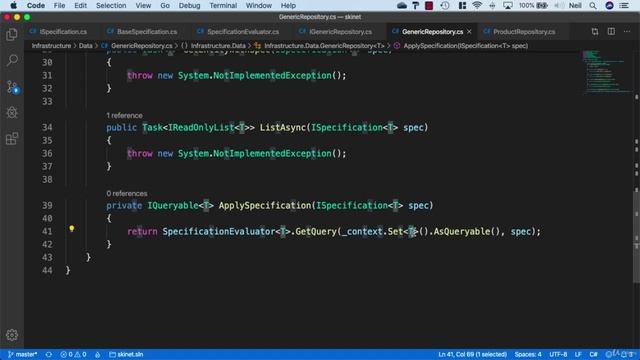Open the Apple menu

coord(13,5)
